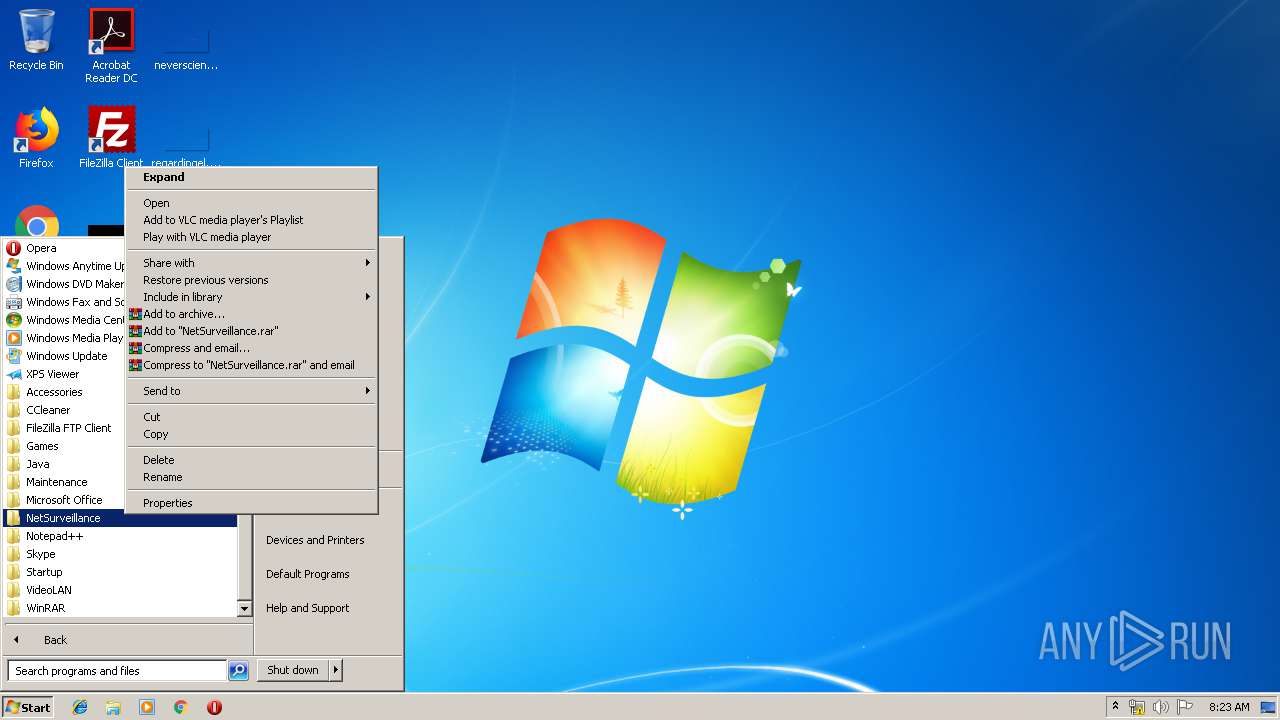Expand the Accessories folder

(x=65, y=392)
